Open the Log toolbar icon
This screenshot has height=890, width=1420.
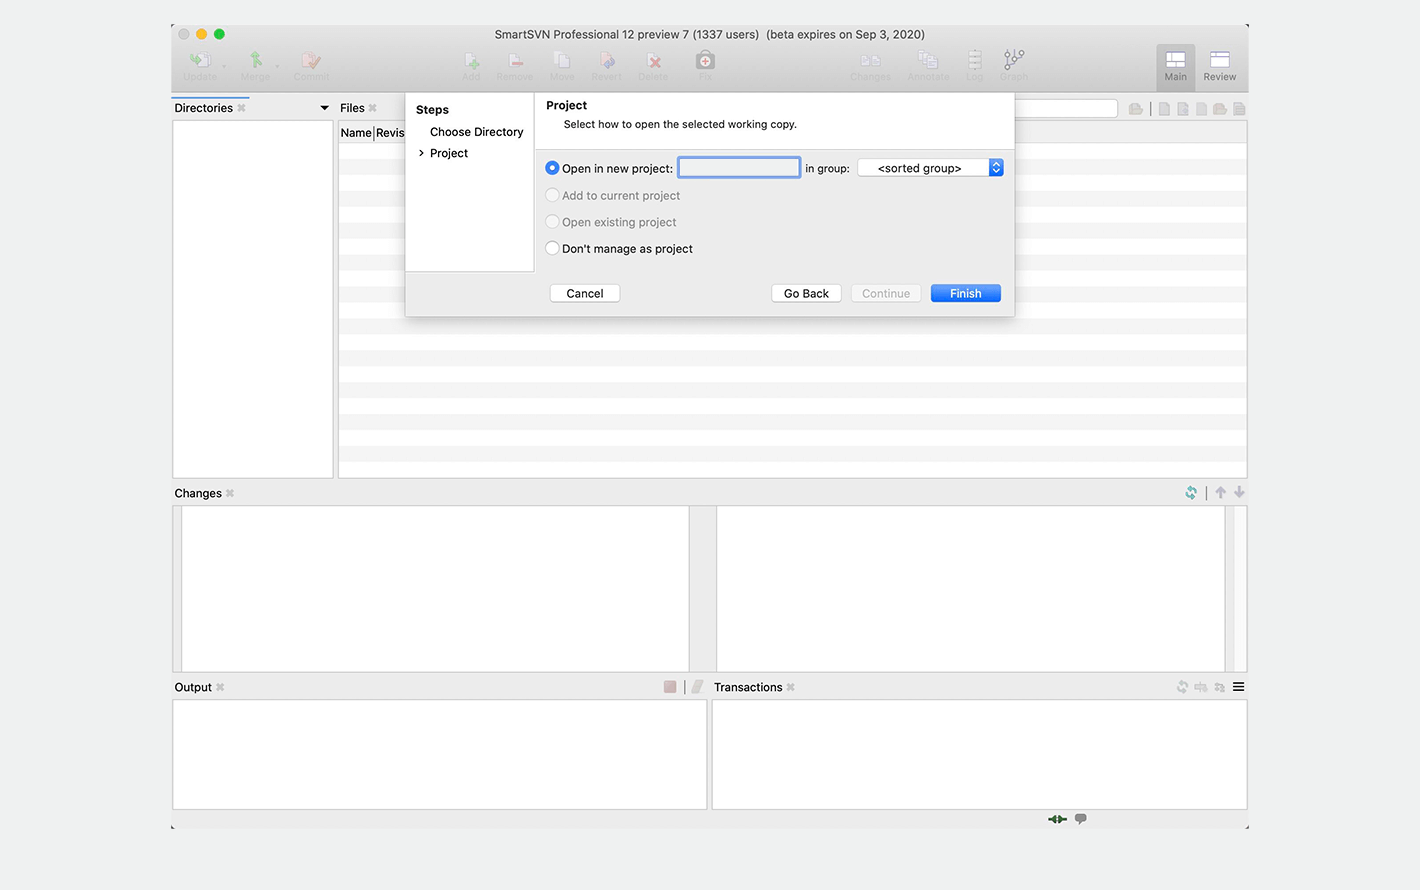tap(974, 61)
